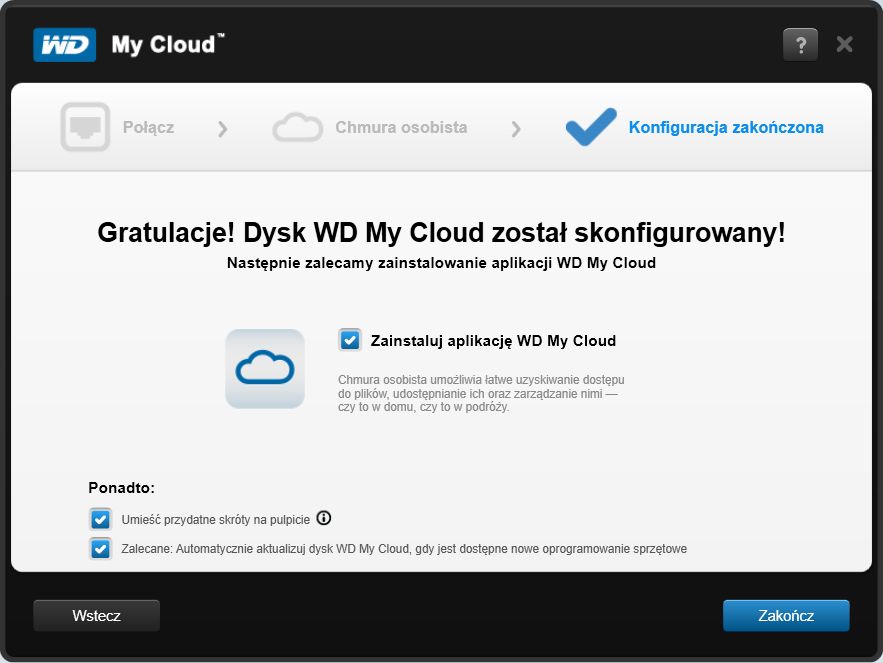This screenshot has height=663, width=883.
Task: Open the Chmura osobista step label
Action: click(x=401, y=127)
